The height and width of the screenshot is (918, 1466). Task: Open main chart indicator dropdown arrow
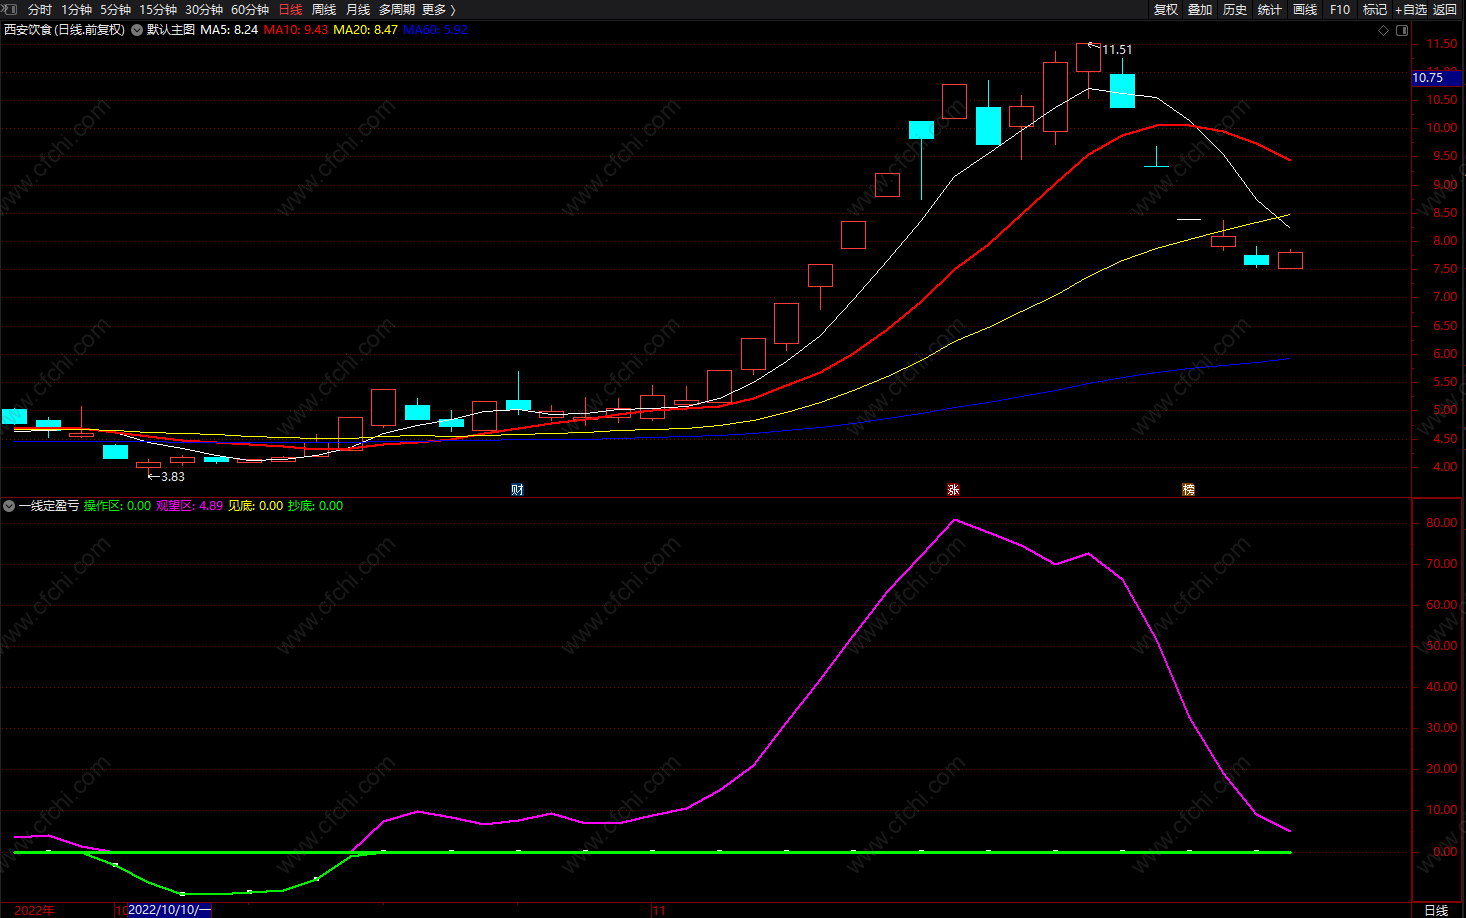pyautogui.click(x=137, y=30)
